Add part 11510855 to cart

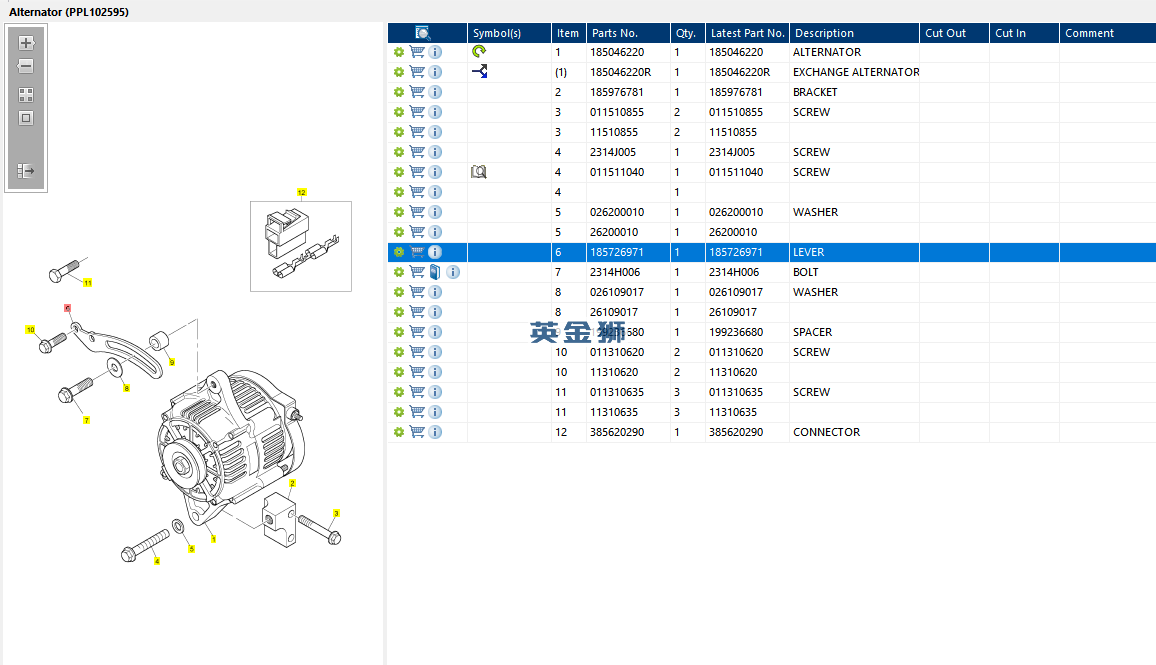click(x=417, y=132)
